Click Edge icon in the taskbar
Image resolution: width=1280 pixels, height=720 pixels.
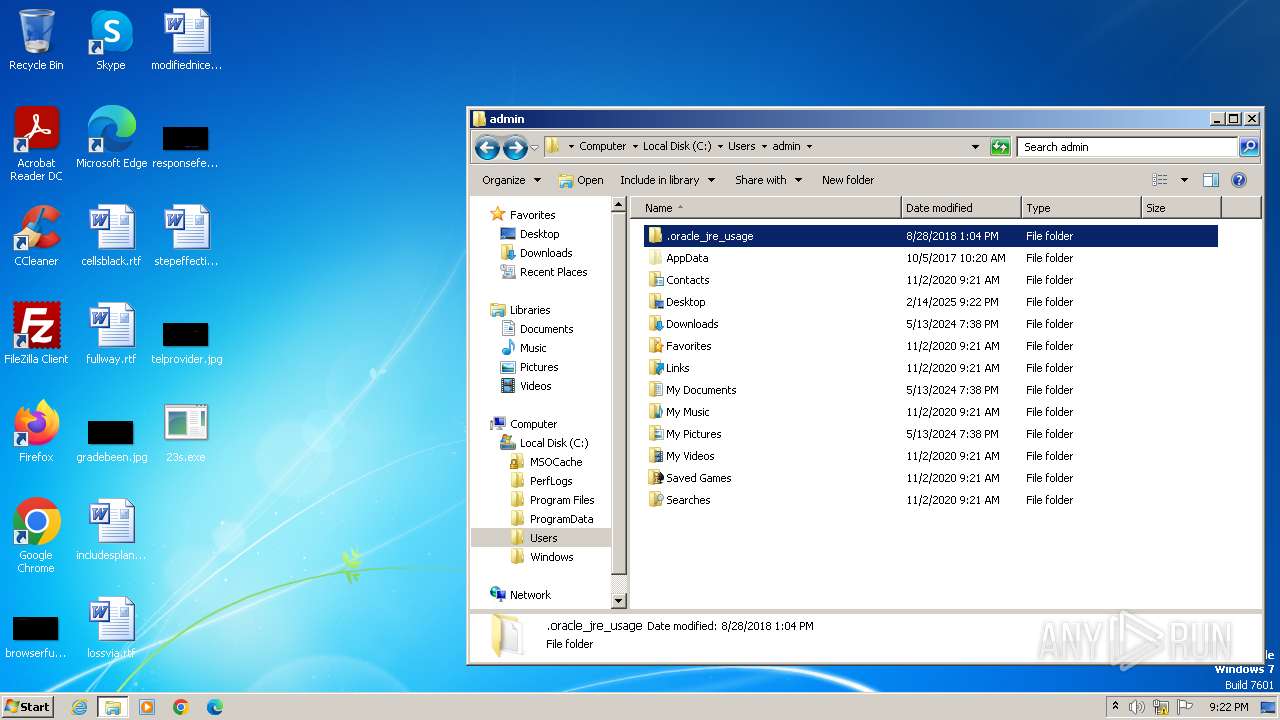(x=215, y=707)
